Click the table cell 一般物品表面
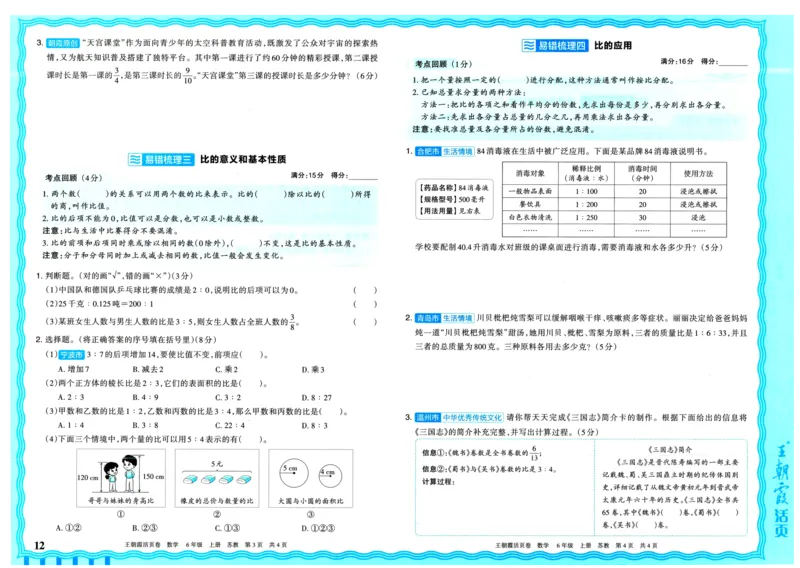800x568 pixels. pos(530,191)
